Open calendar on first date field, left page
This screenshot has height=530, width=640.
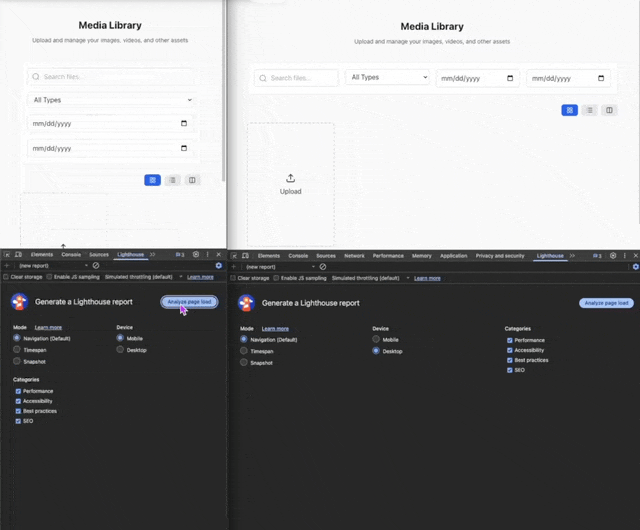click(184, 123)
